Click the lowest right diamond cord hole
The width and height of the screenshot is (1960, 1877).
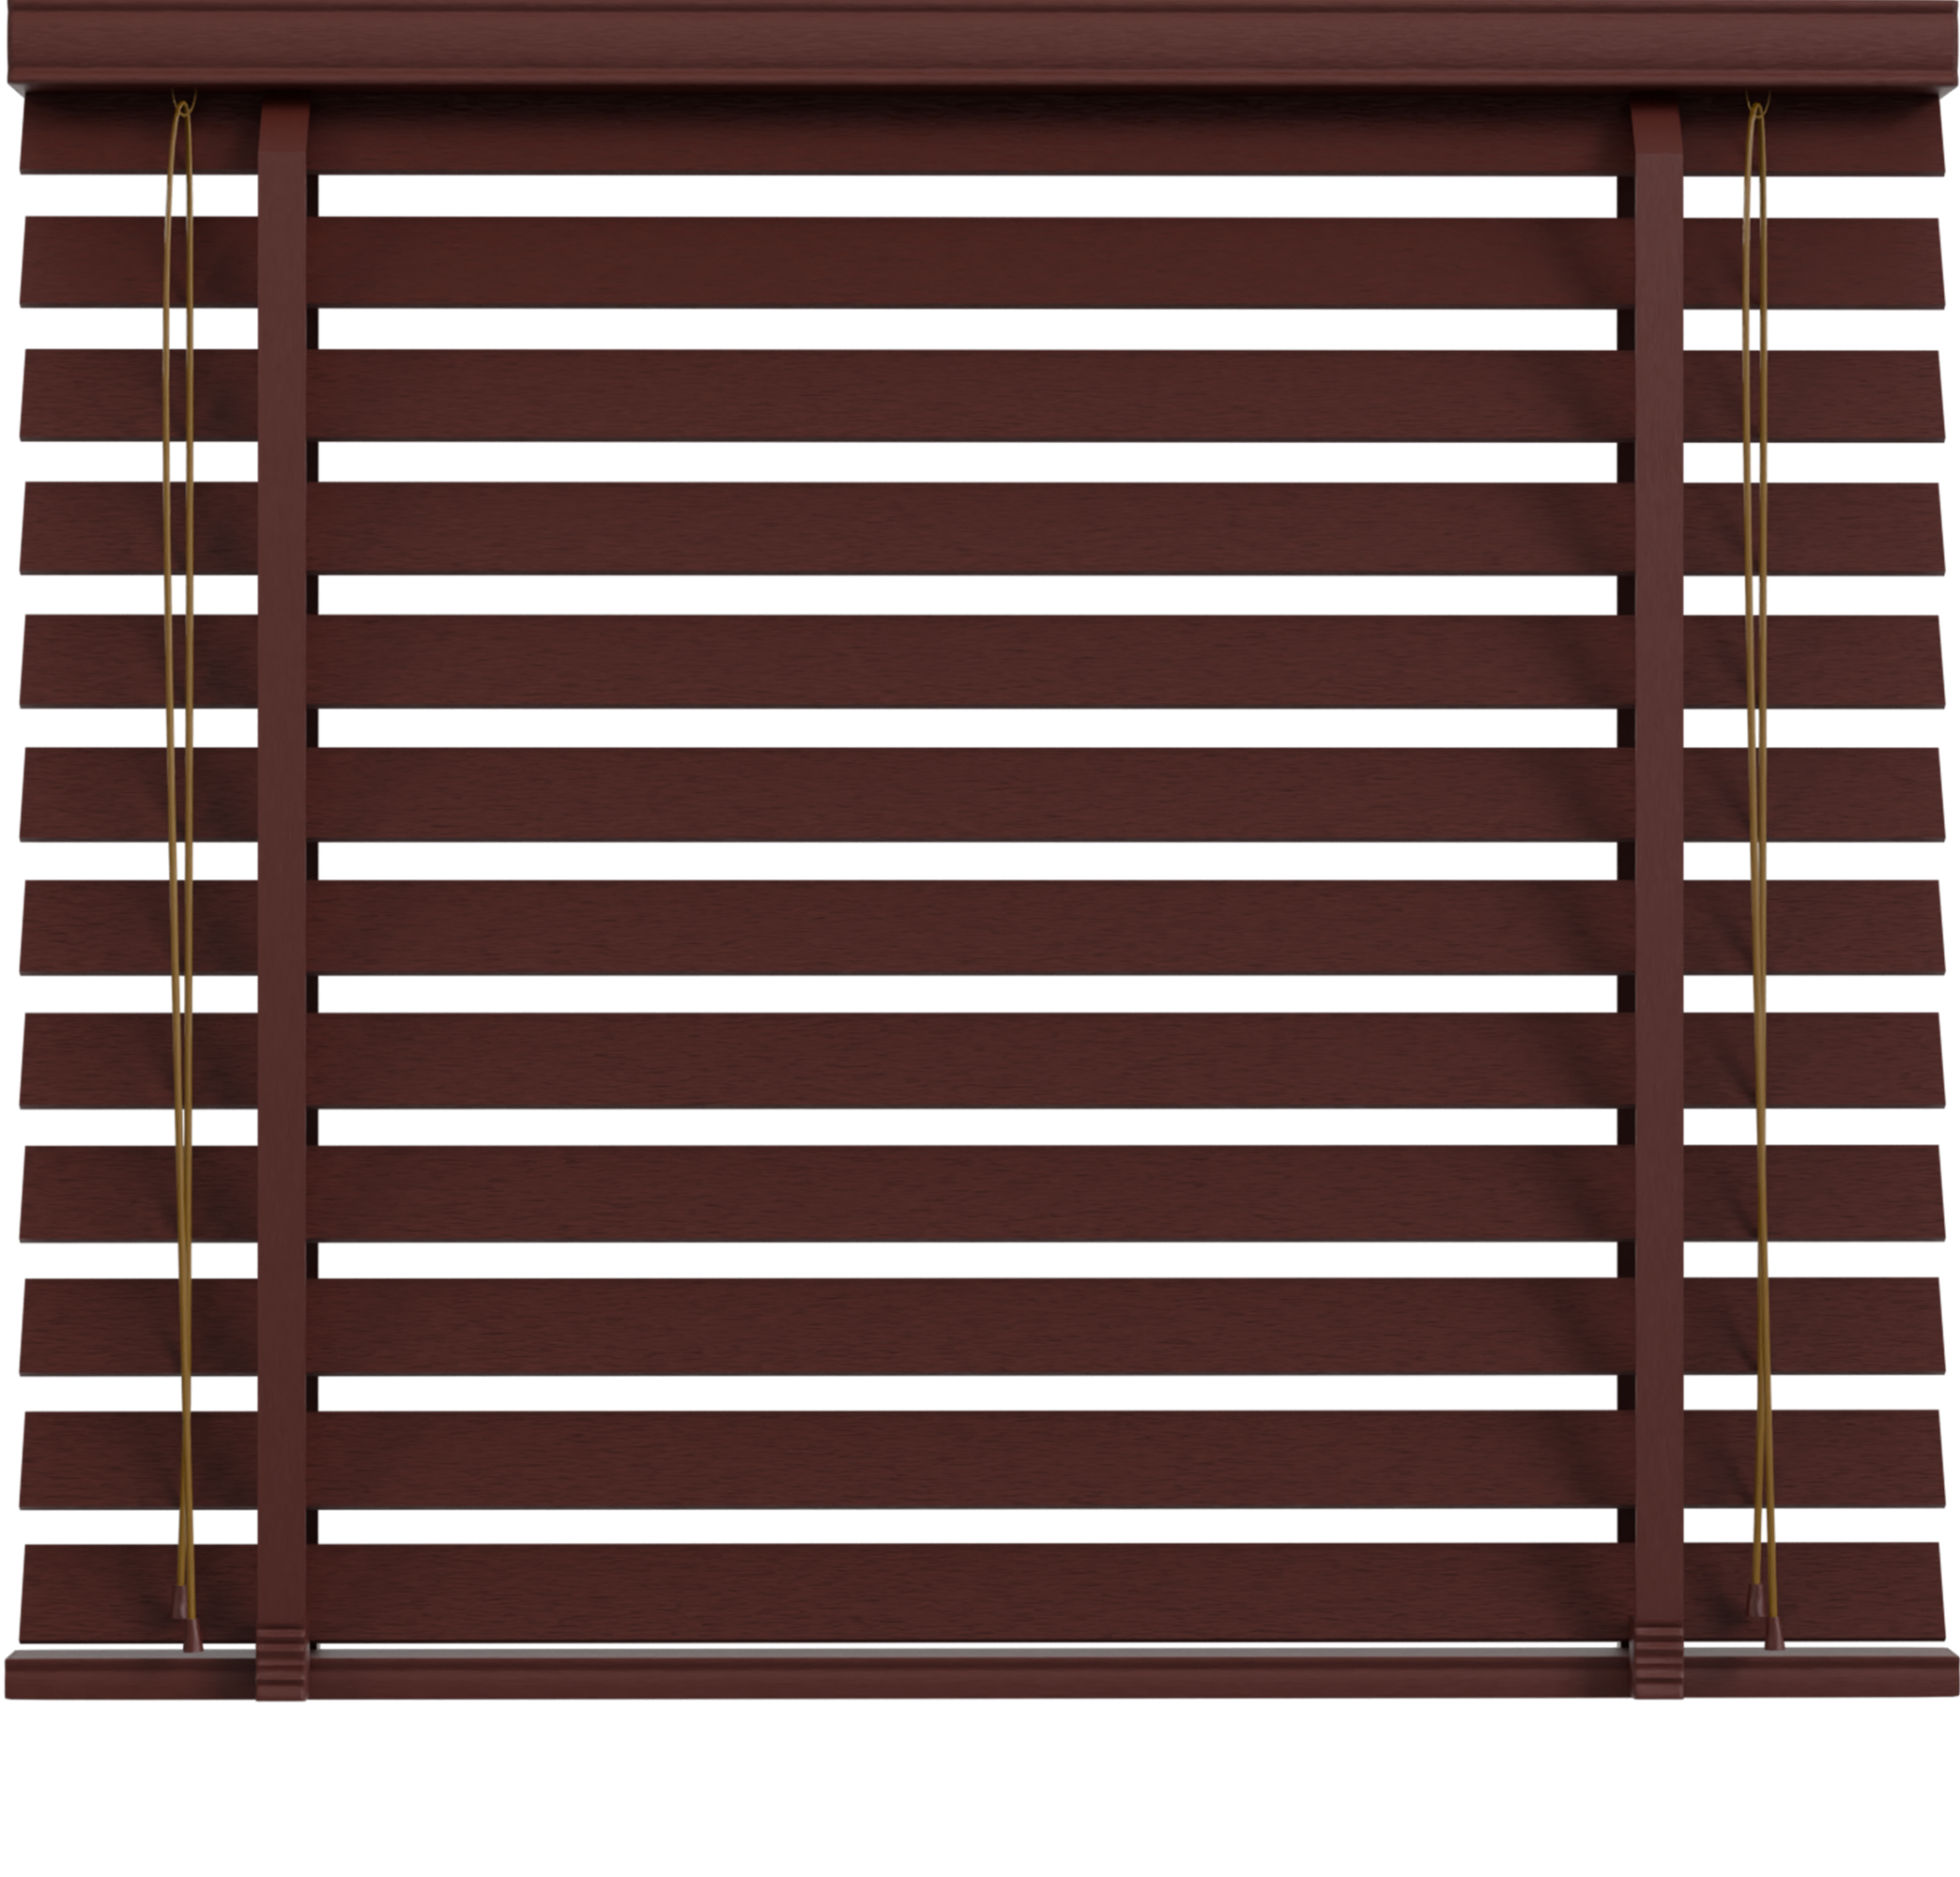[x=1764, y=1526]
